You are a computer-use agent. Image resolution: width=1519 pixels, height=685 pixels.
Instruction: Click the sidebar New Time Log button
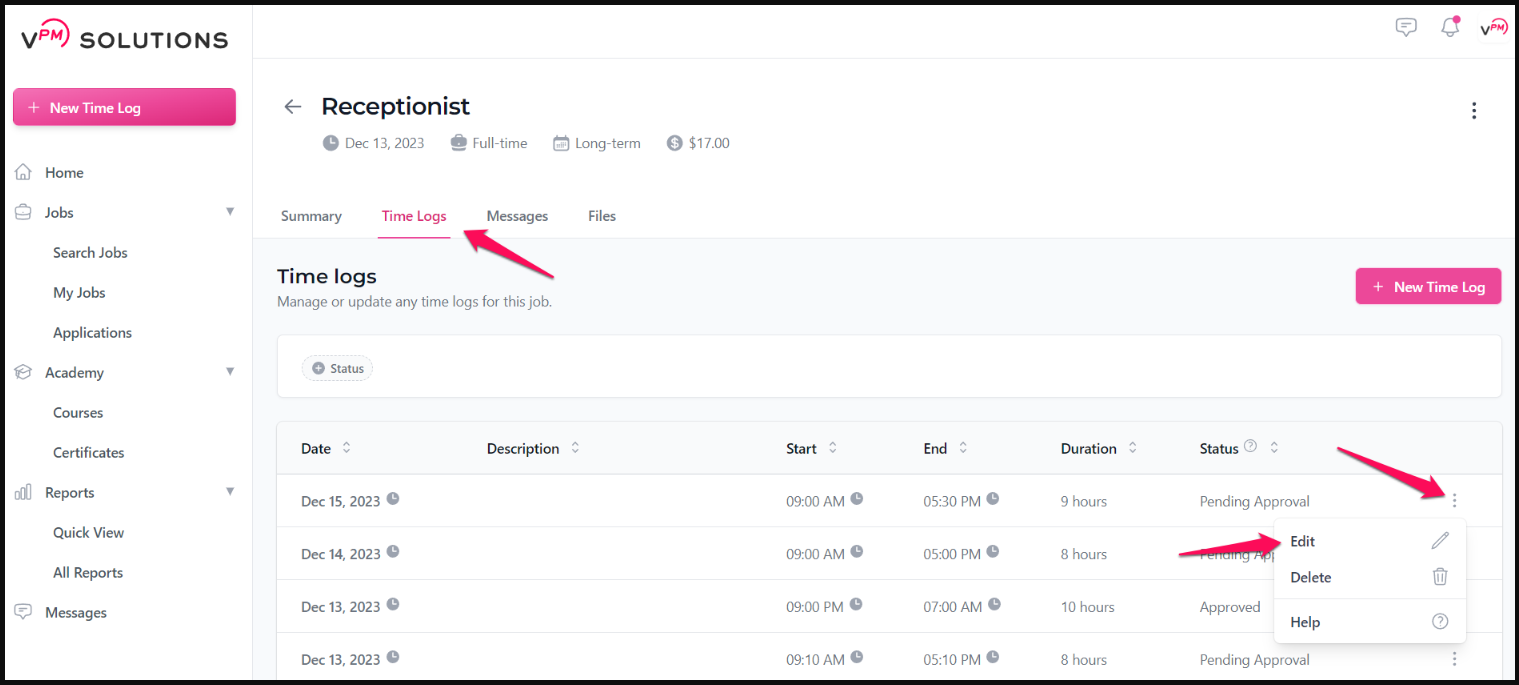[x=124, y=107]
